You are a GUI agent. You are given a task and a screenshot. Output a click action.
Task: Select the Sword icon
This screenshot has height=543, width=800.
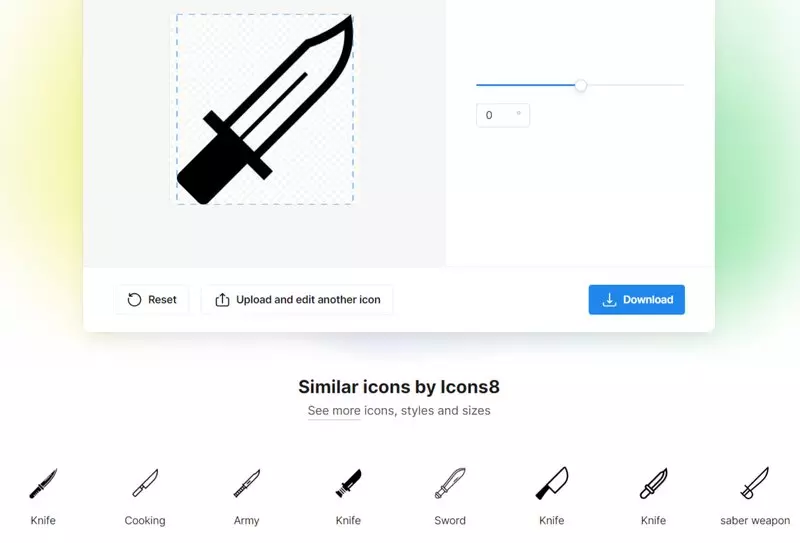coord(449,483)
